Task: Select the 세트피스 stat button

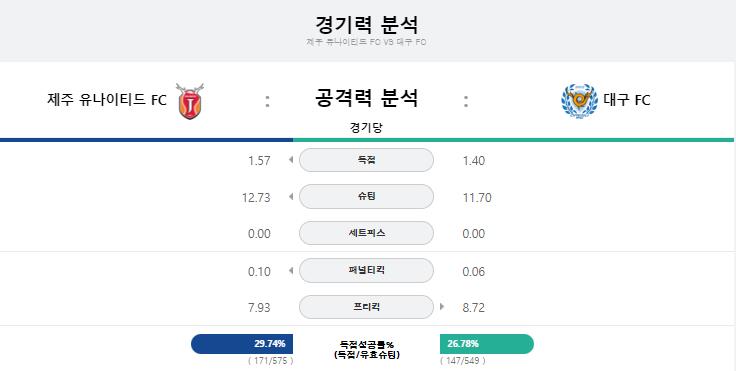Action: [x=366, y=233]
